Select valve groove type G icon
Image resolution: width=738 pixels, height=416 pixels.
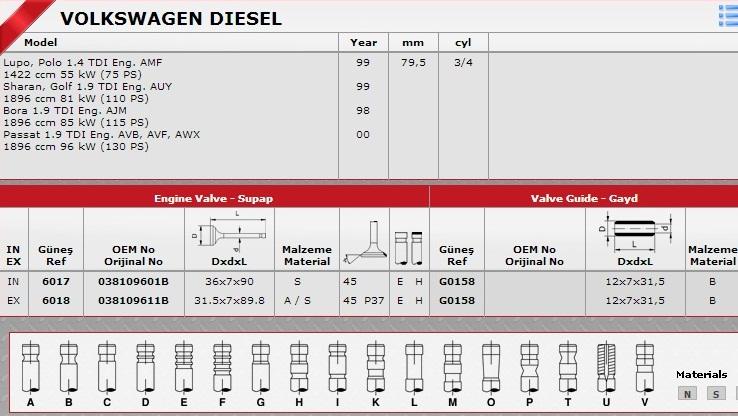[261, 368]
